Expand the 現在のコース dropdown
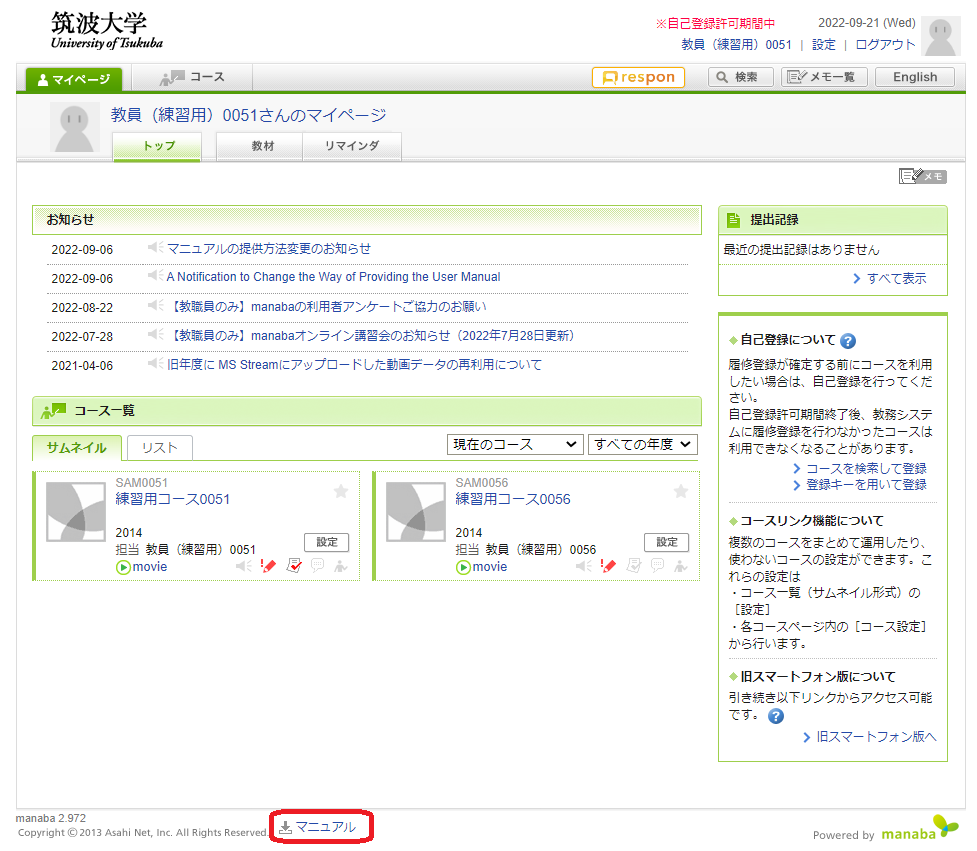This screenshot has height=851, width=977. coord(515,444)
